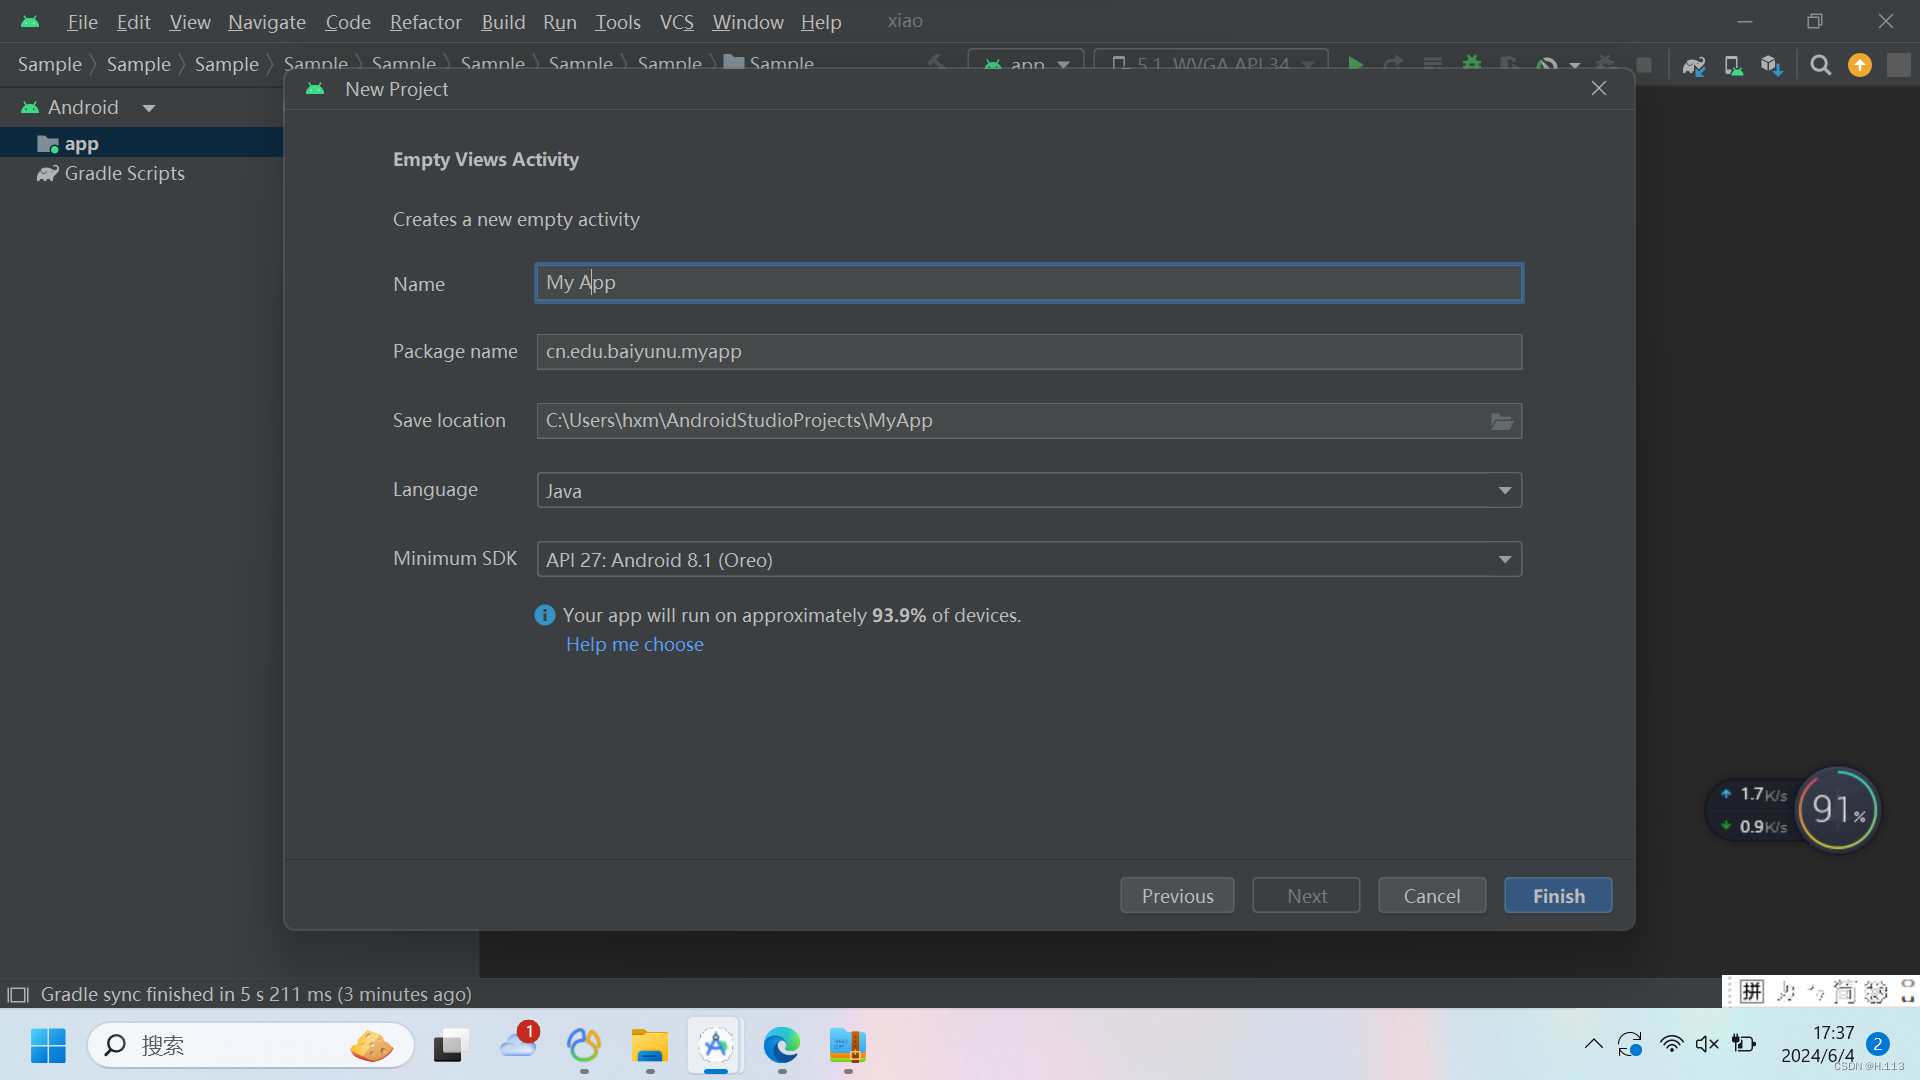Open File Explorer from the taskbar

(x=649, y=1046)
